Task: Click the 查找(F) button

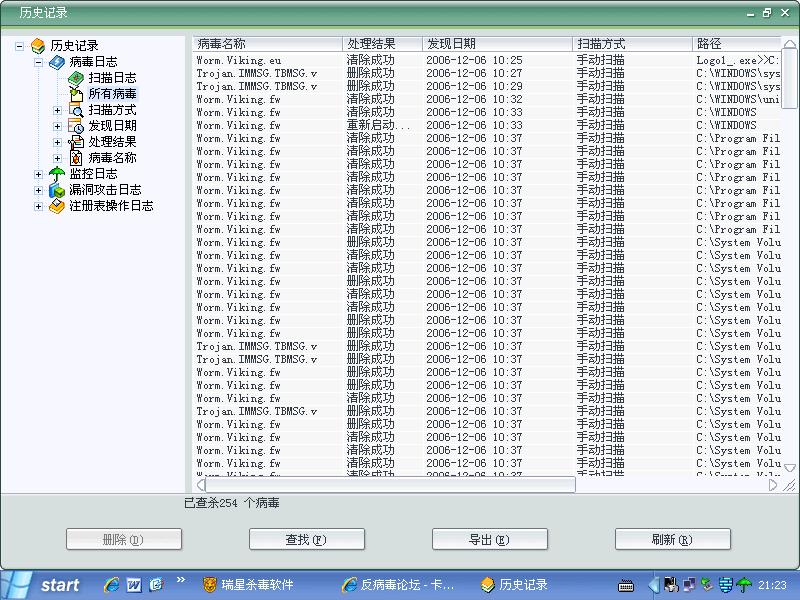Action: pyautogui.click(x=307, y=539)
